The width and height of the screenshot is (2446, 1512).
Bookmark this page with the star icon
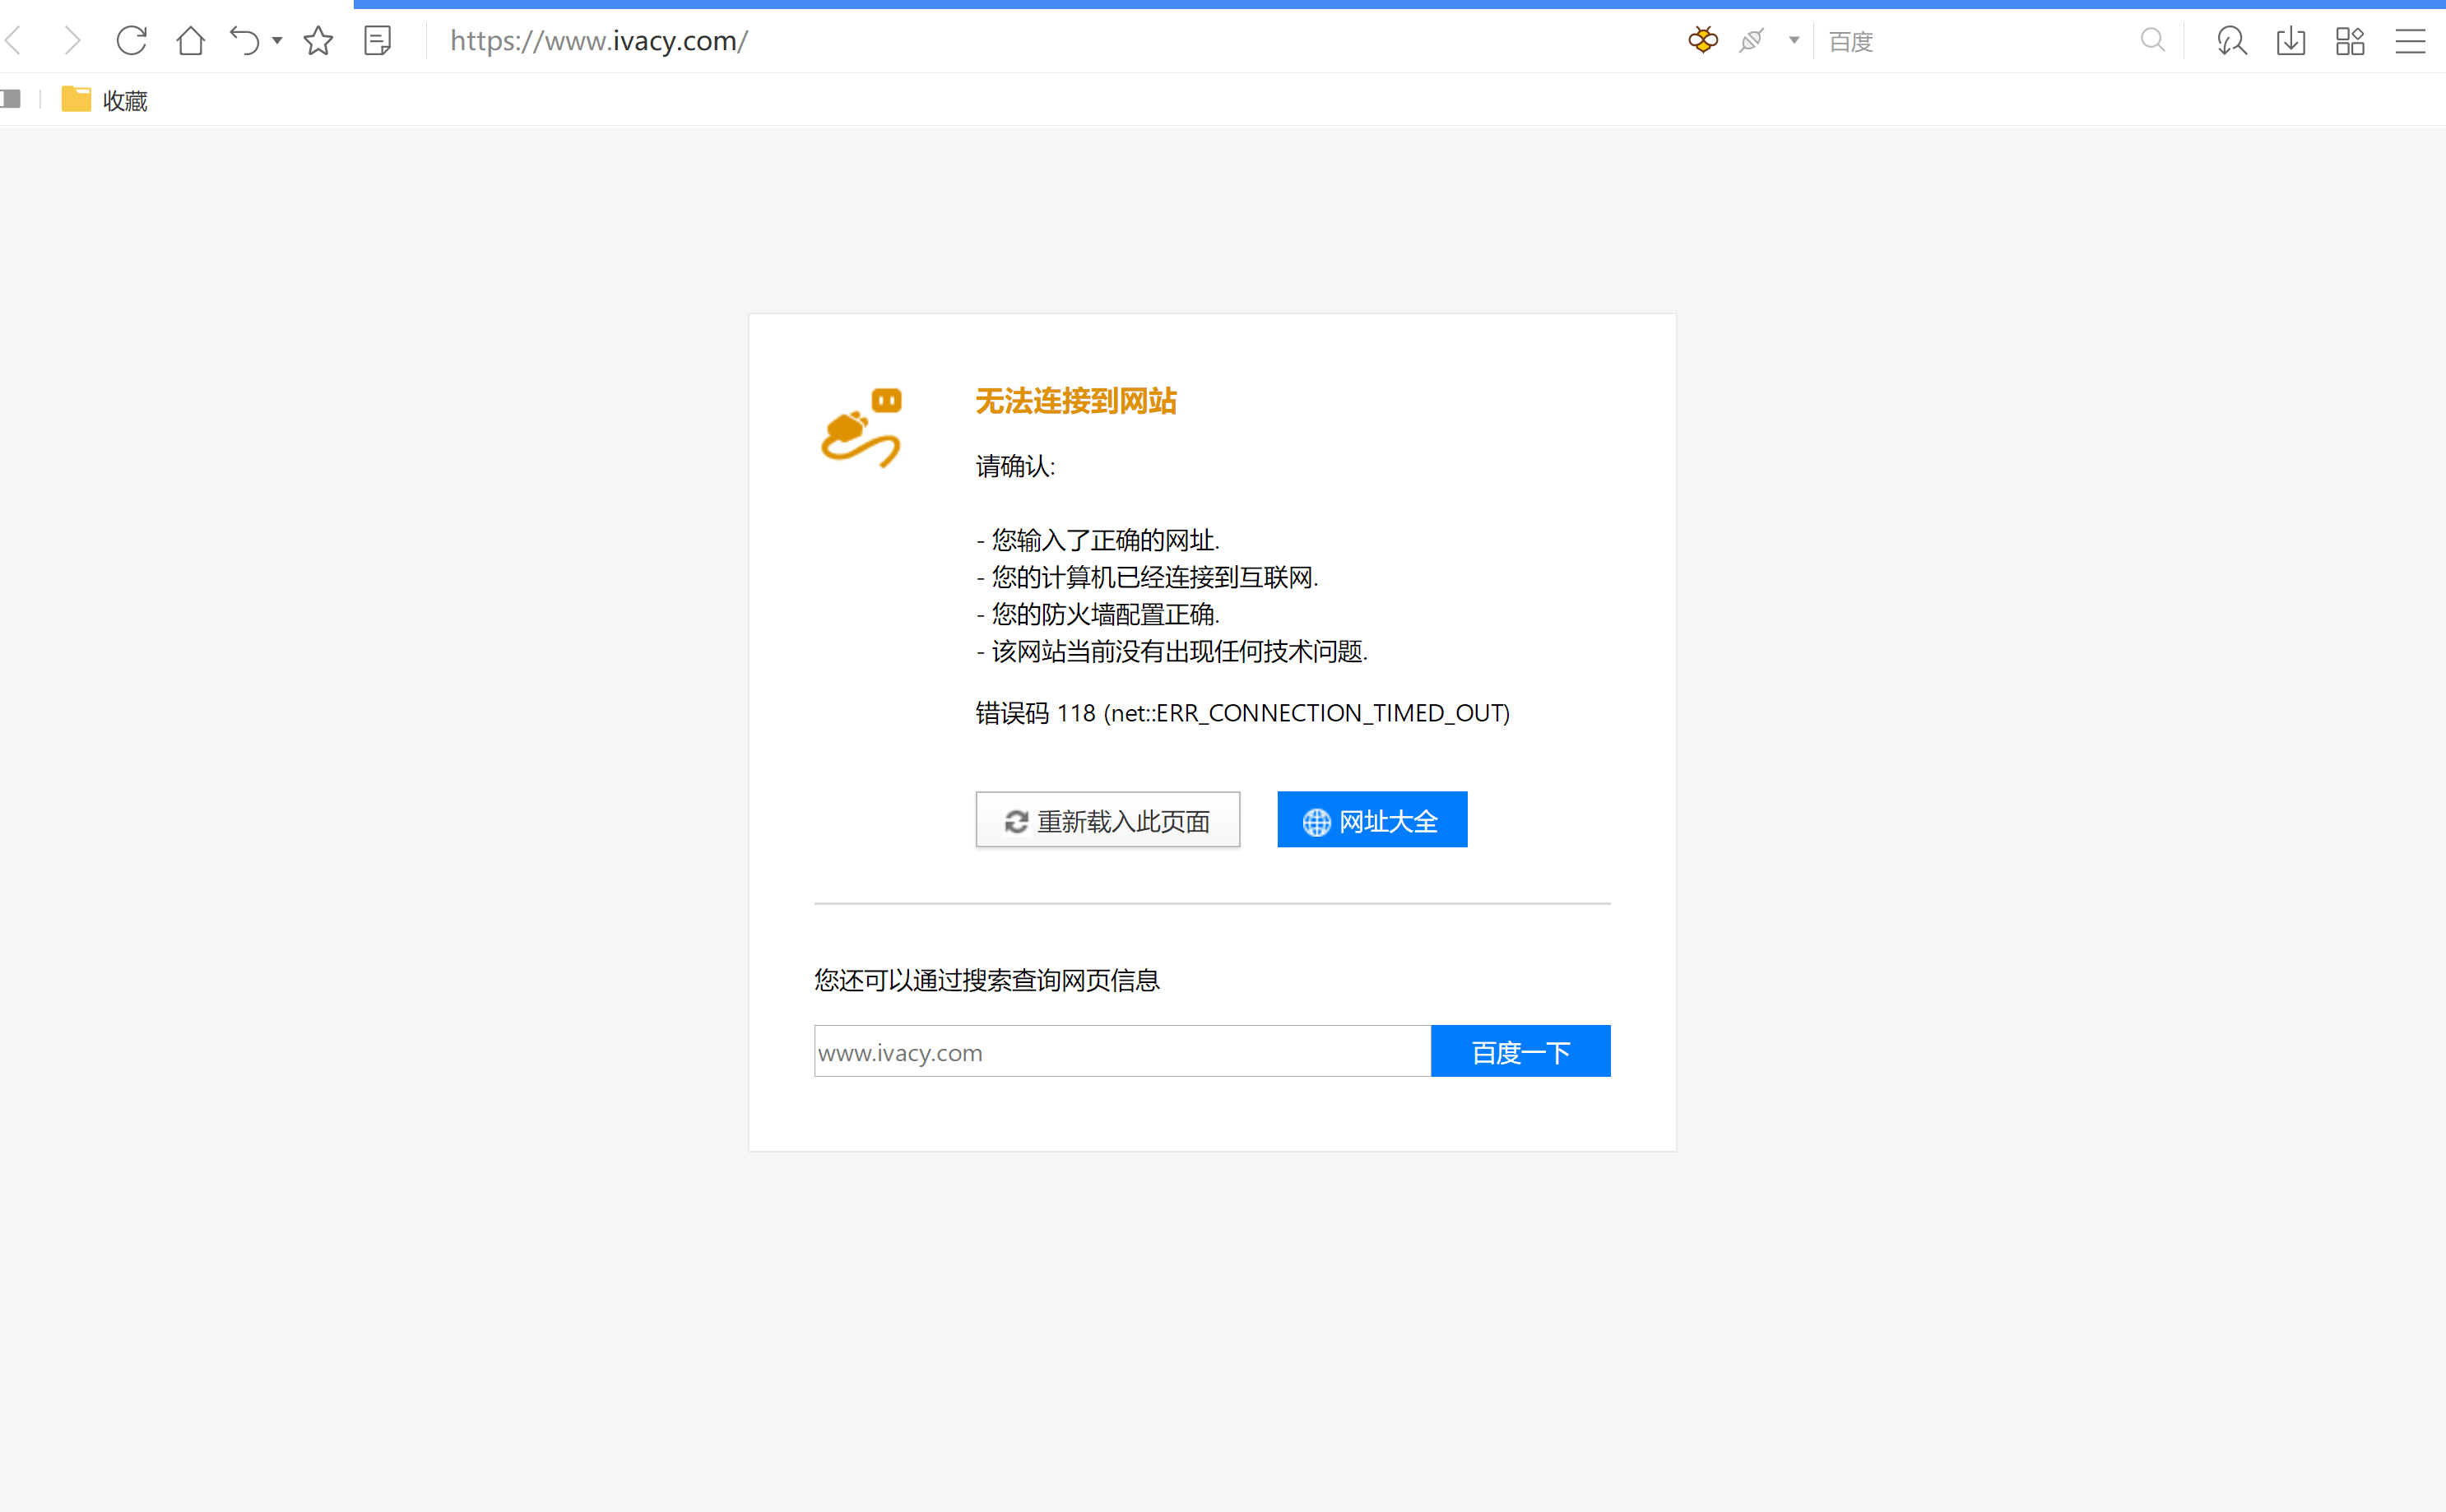(x=318, y=41)
